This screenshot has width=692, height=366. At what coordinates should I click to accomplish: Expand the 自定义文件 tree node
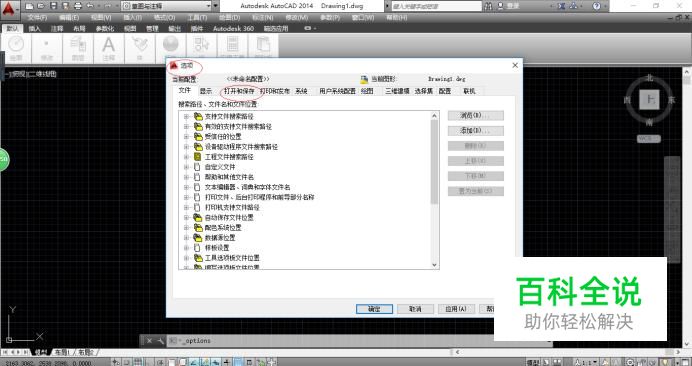tap(186, 167)
